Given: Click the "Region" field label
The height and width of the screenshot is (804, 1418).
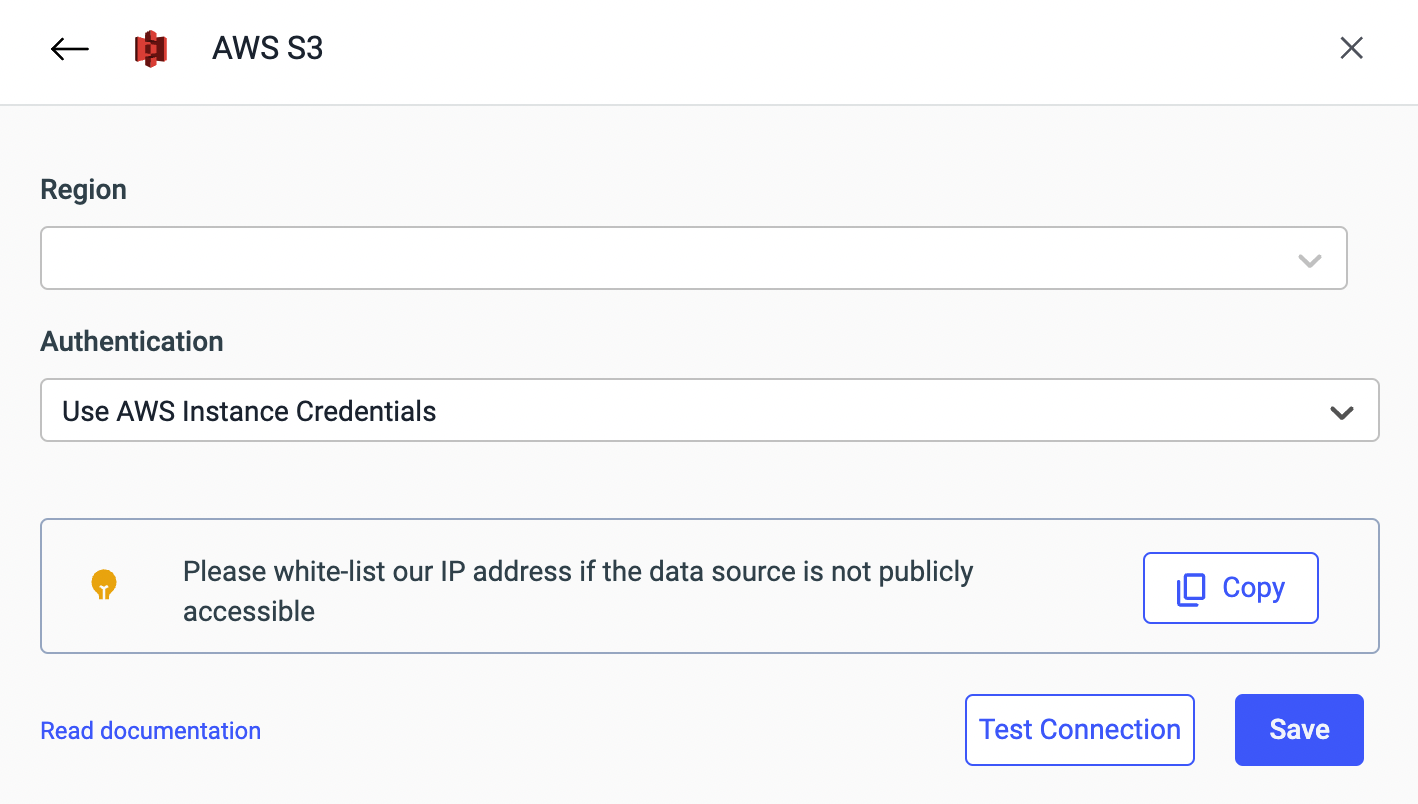Looking at the screenshot, I should (83, 190).
